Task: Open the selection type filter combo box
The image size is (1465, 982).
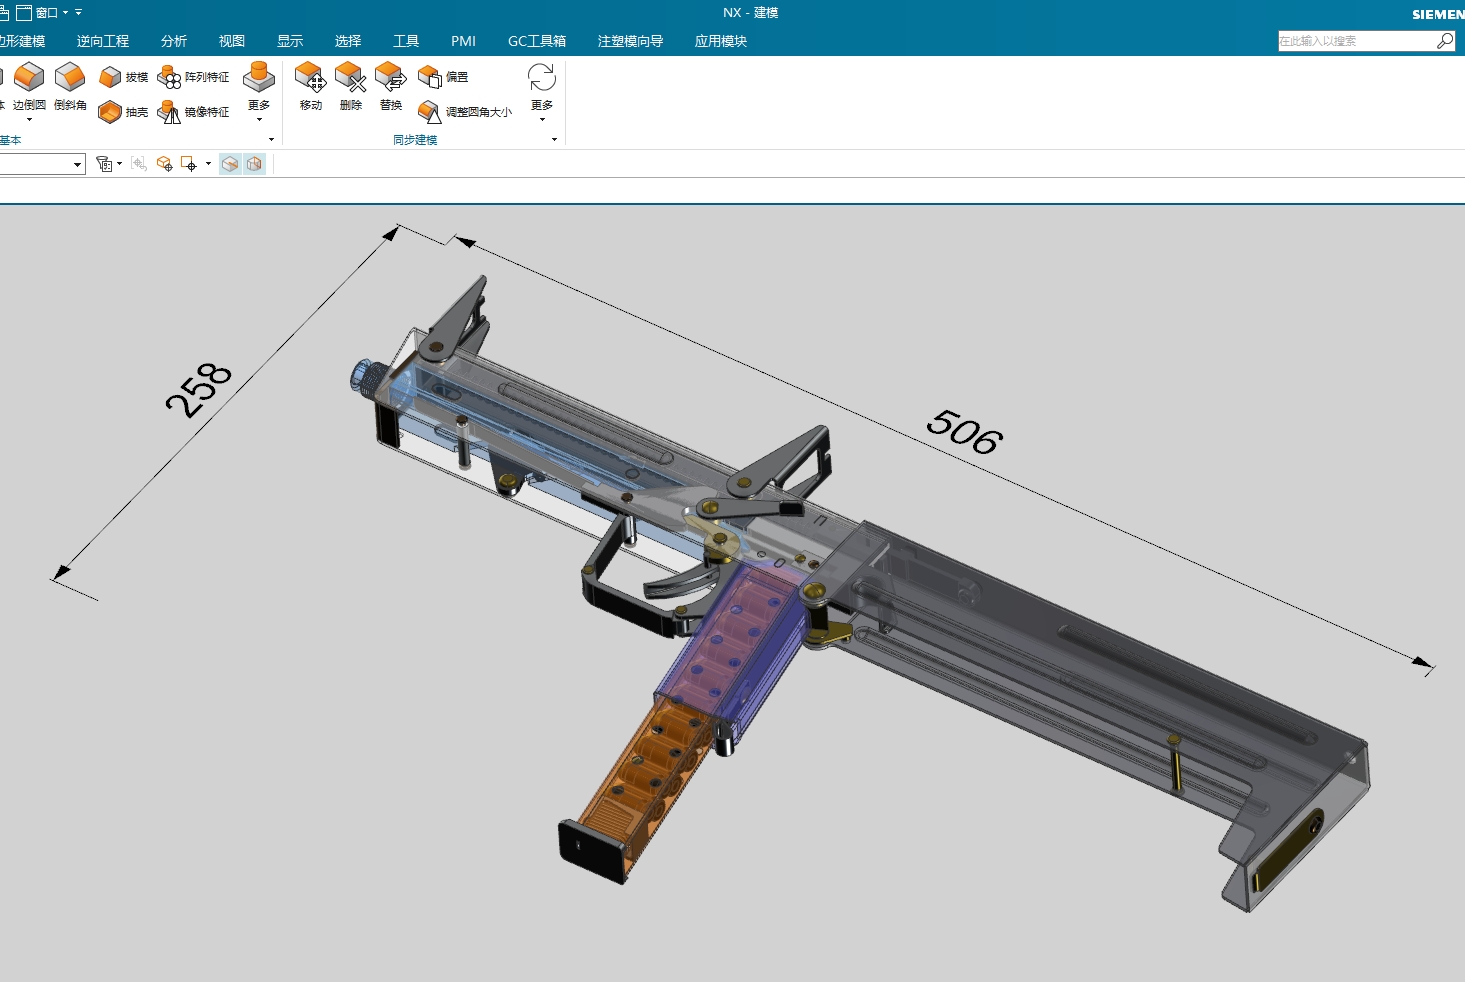Action: tap(42, 164)
